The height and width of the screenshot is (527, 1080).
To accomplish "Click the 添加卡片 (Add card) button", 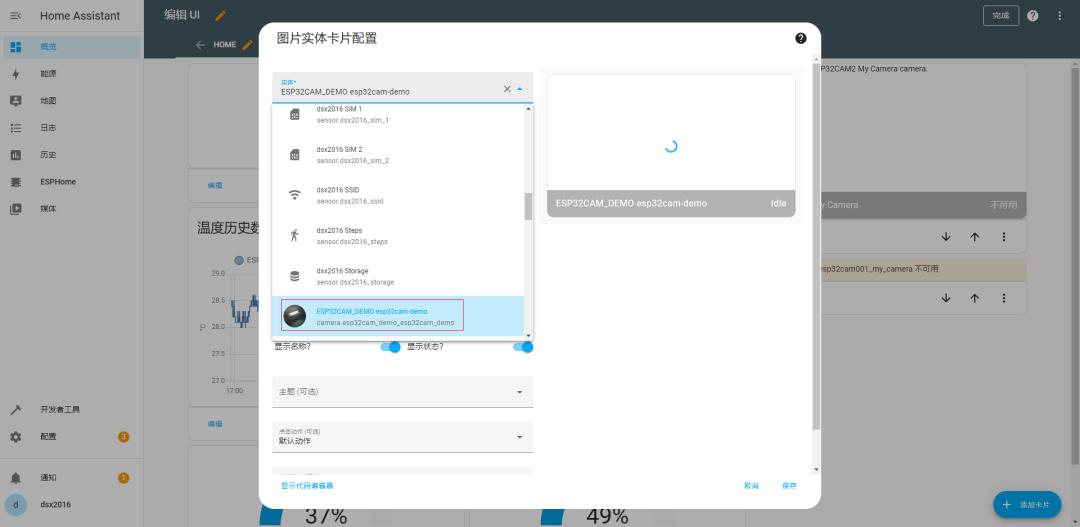I will point(1027,505).
